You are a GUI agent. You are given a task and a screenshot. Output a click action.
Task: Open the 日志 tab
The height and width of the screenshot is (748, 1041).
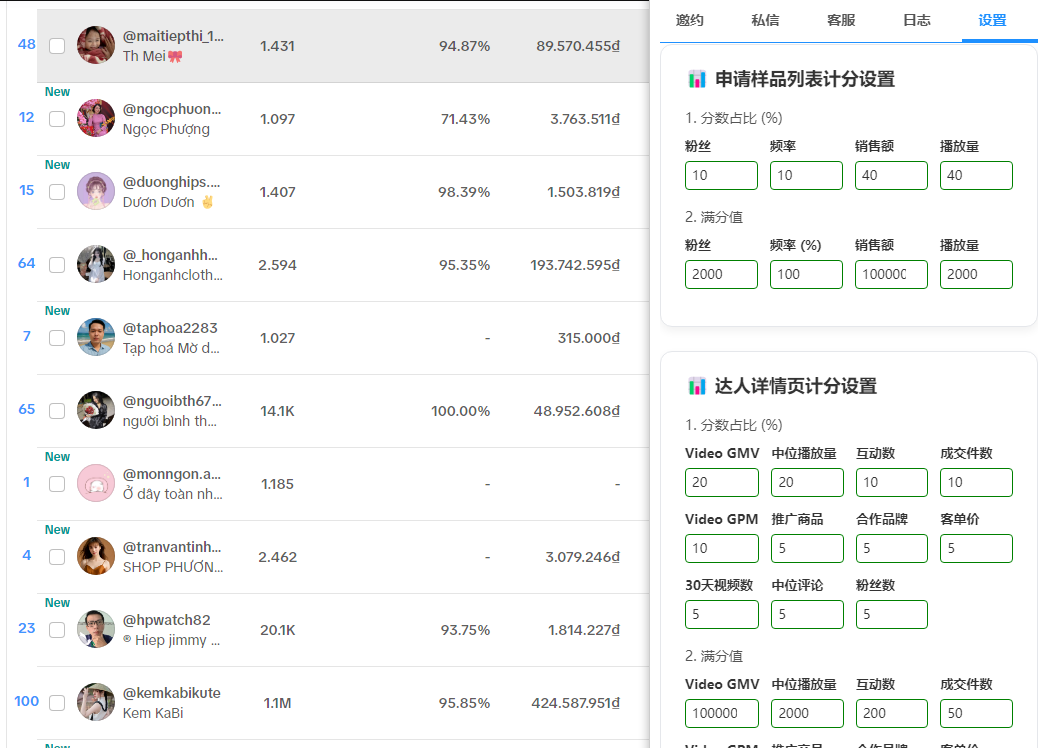click(x=916, y=20)
